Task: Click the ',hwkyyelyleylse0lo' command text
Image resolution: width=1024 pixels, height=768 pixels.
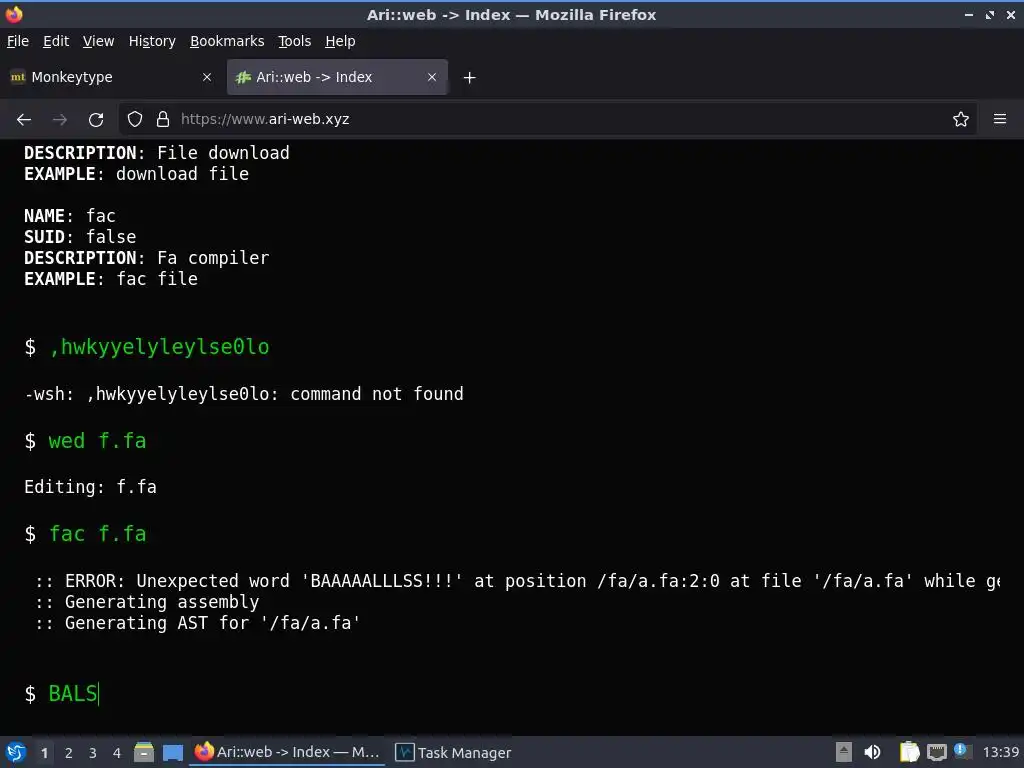Action: click(159, 347)
